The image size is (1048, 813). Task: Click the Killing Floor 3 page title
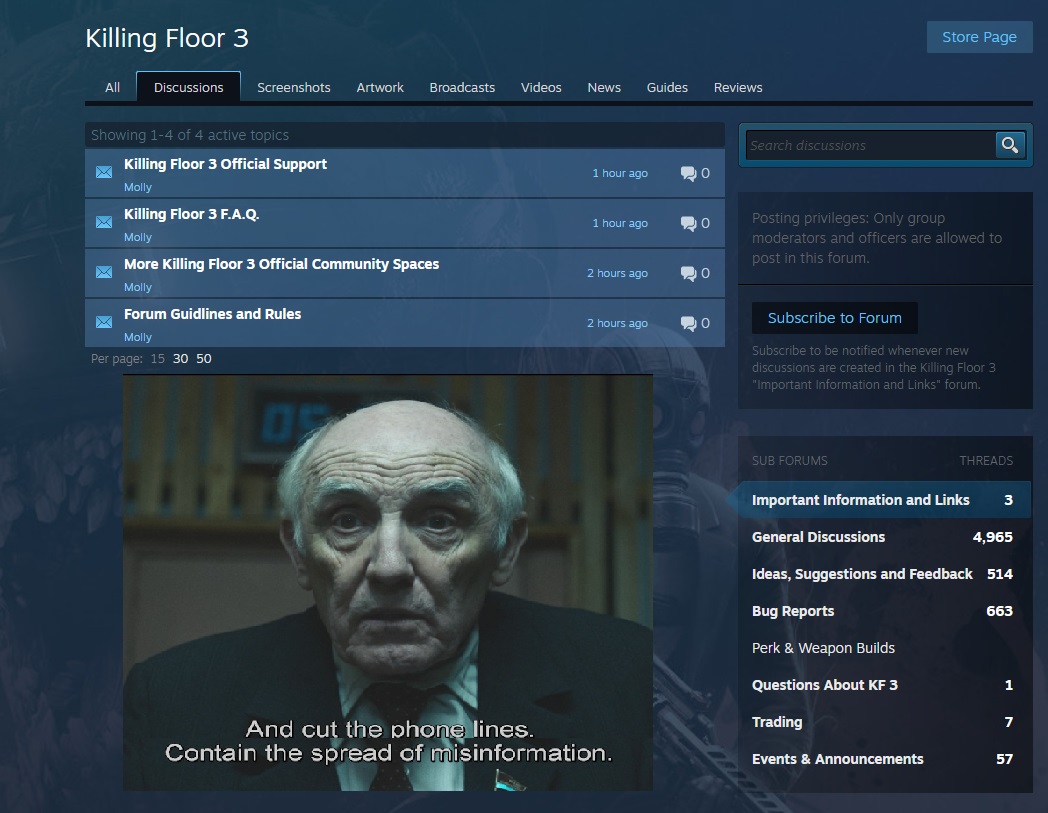(x=167, y=38)
